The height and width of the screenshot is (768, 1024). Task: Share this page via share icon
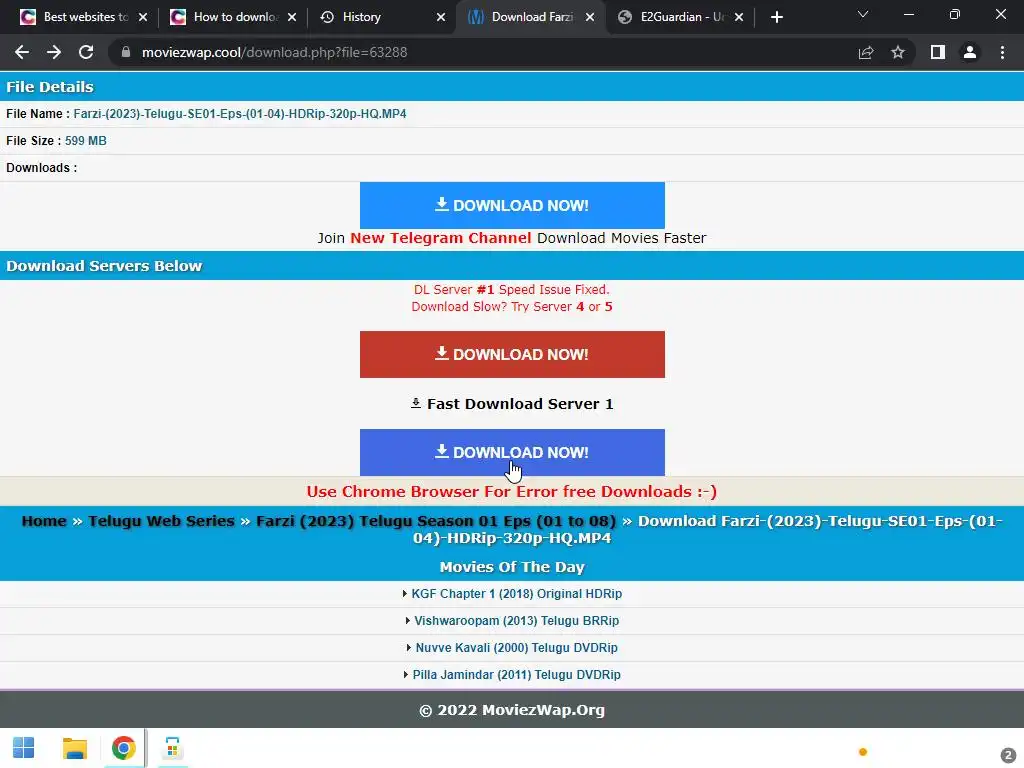pyautogui.click(x=866, y=52)
